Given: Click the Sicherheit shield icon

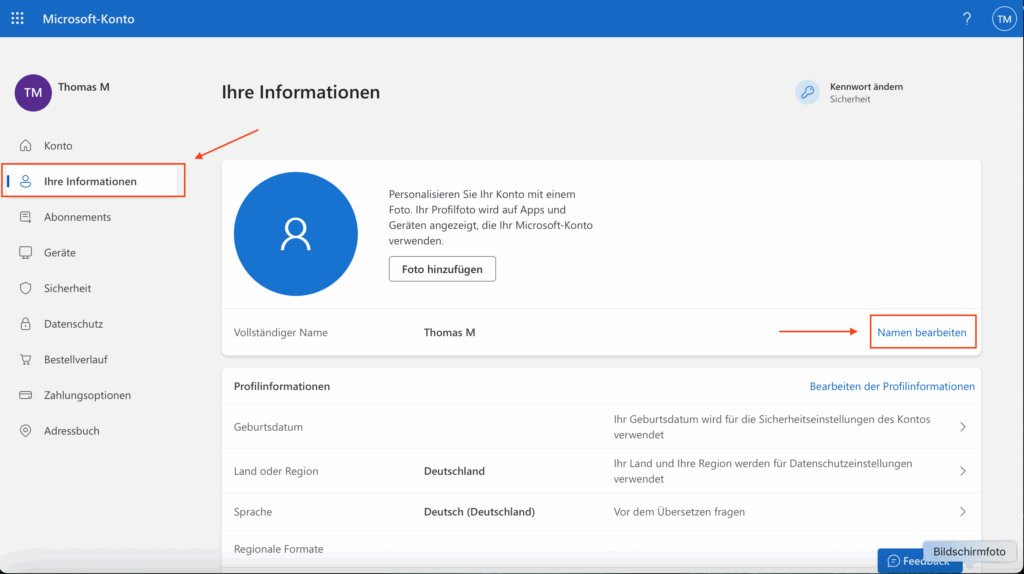Looking at the screenshot, I should (x=25, y=288).
